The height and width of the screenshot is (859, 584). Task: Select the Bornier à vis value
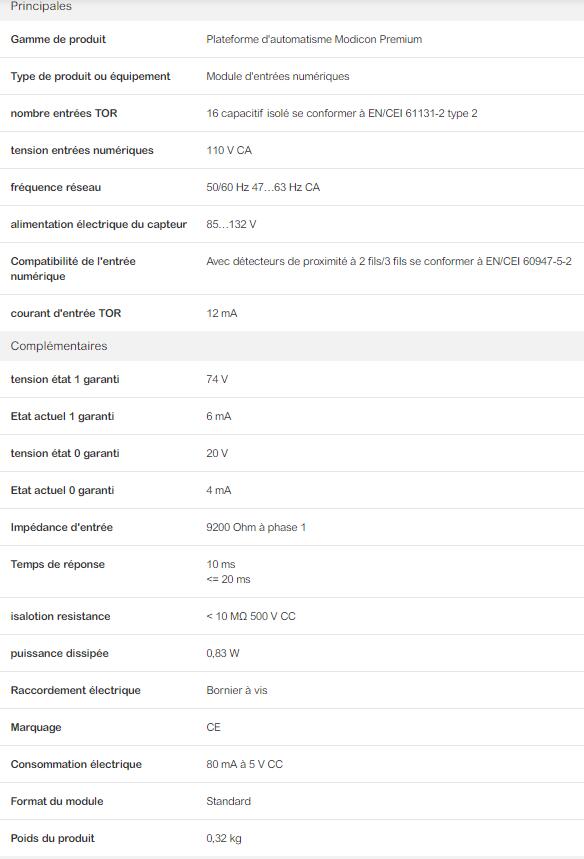(237, 690)
